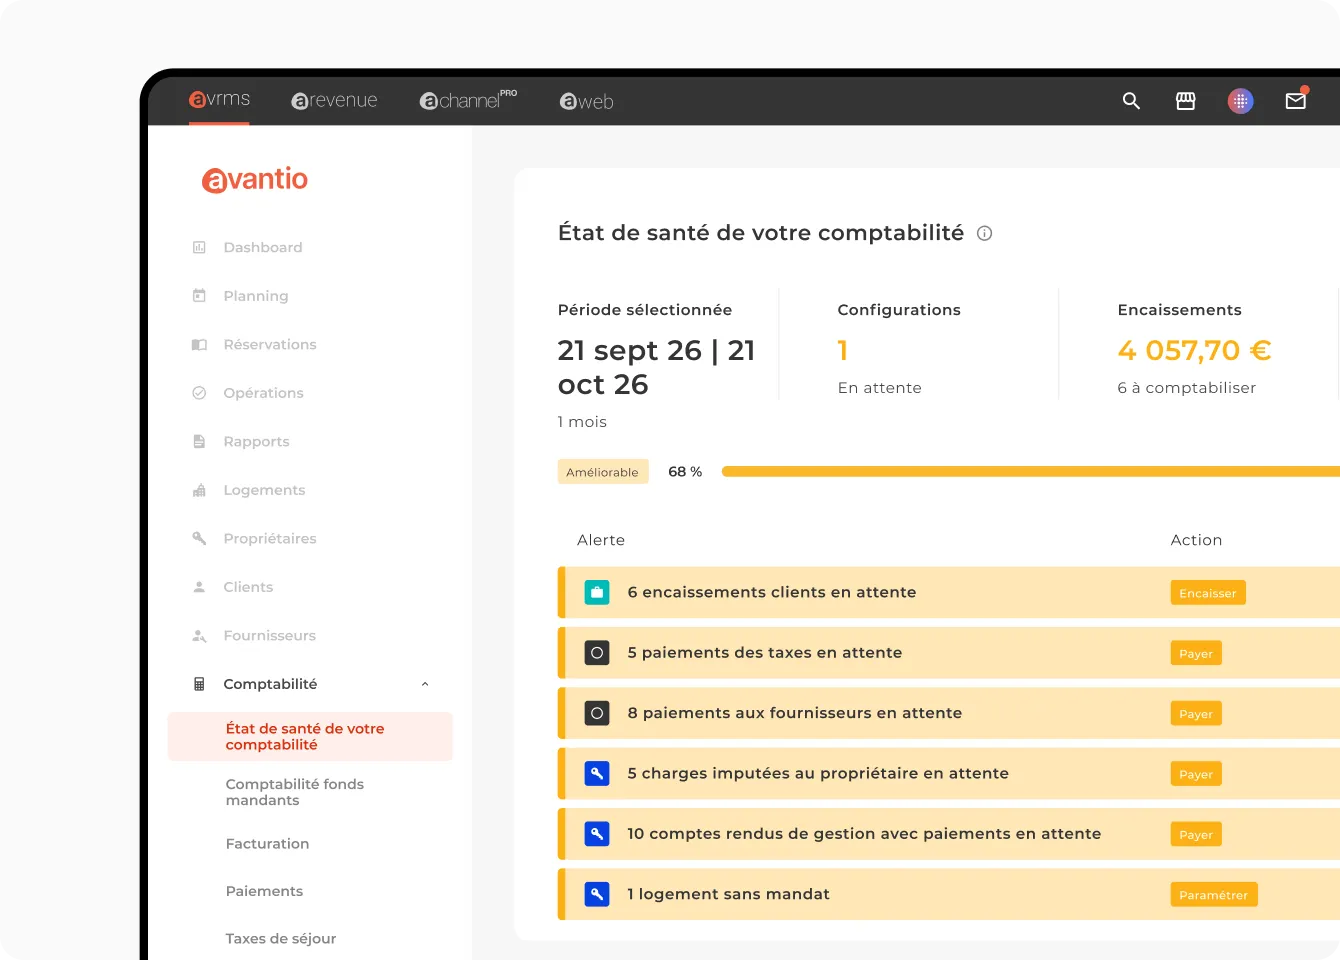Open Dashboard menu item
Image resolution: width=1340 pixels, height=960 pixels.
(x=262, y=247)
